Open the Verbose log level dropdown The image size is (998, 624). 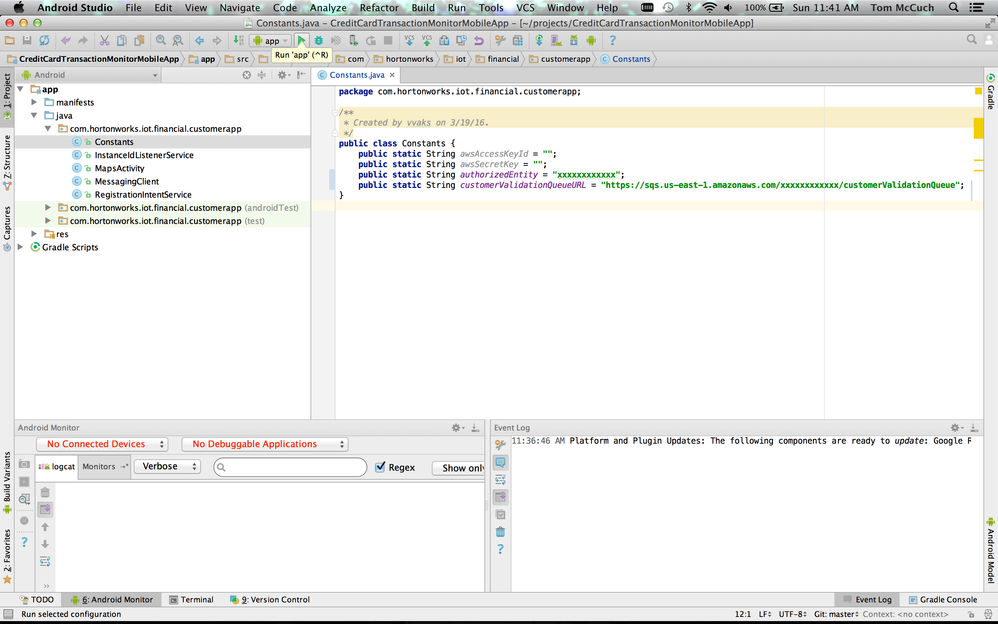click(168, 467)
